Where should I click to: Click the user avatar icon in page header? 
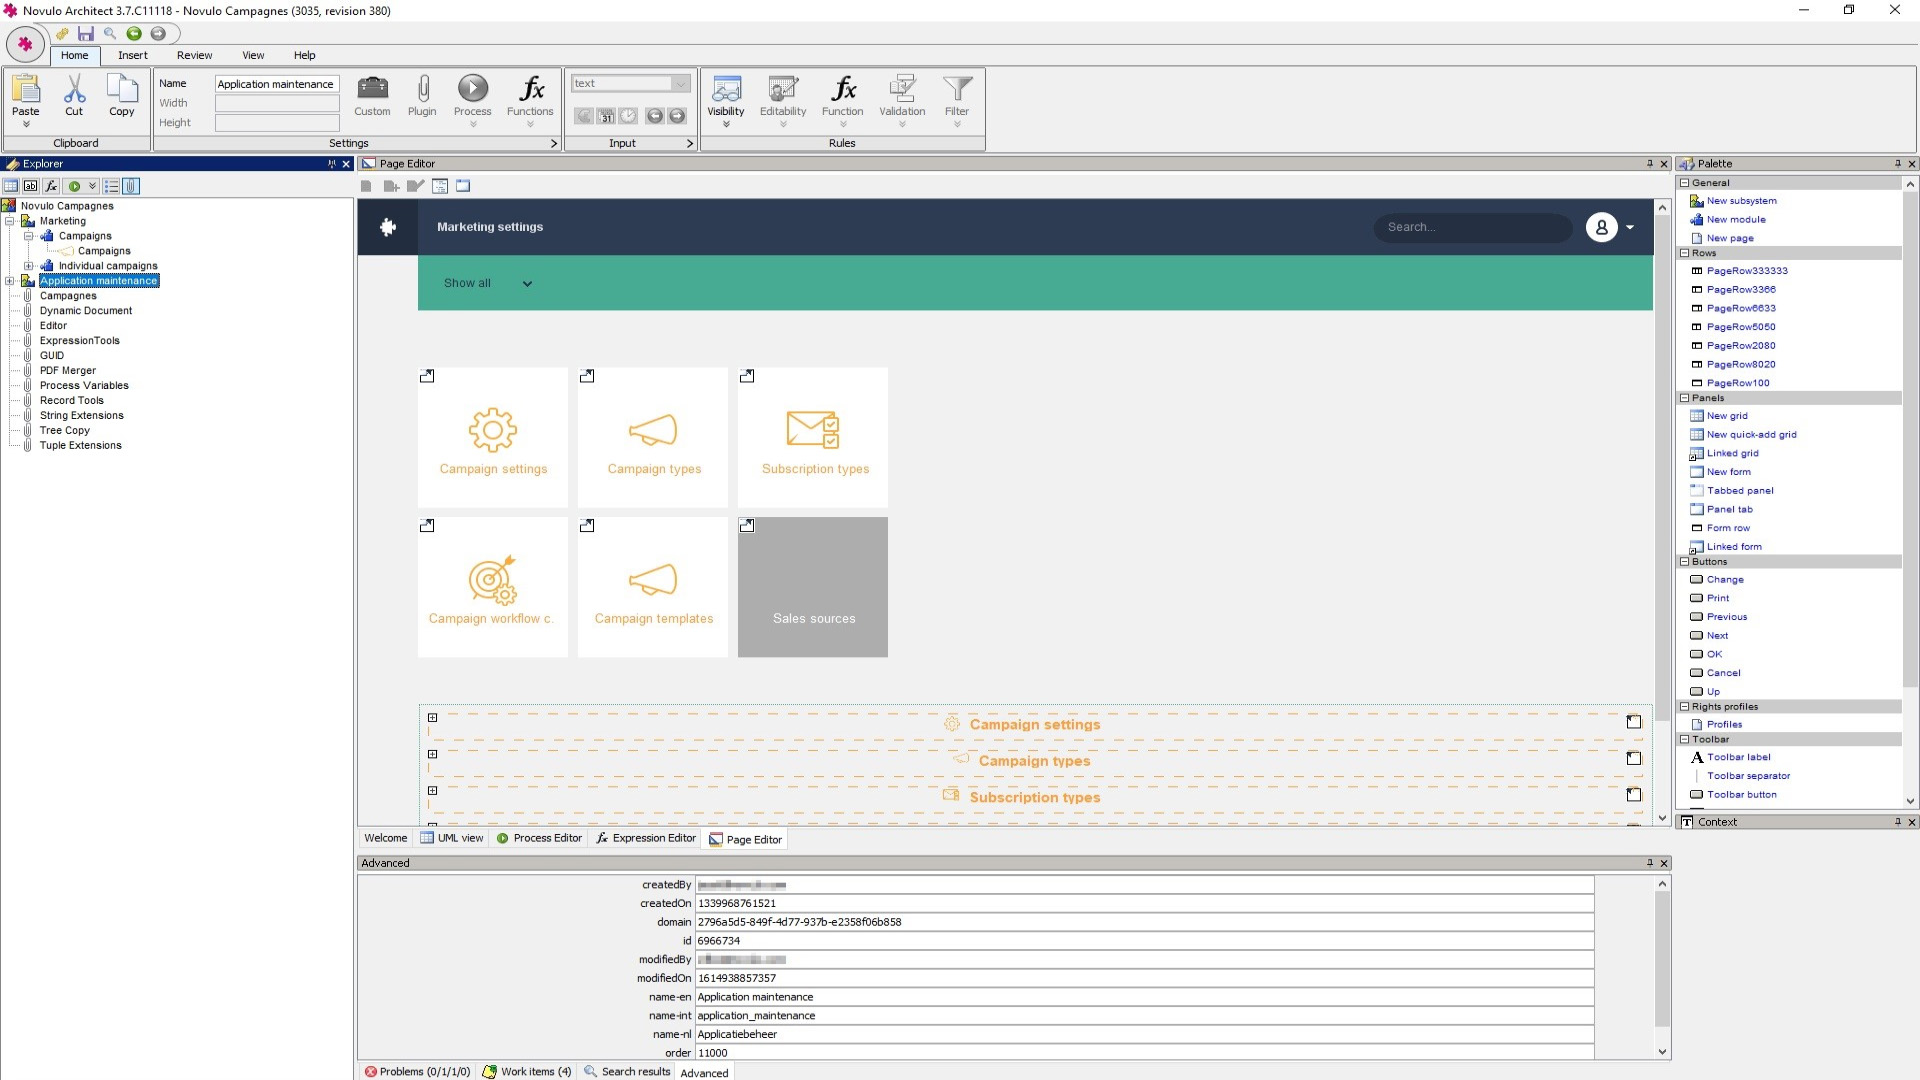[1601, 227]
